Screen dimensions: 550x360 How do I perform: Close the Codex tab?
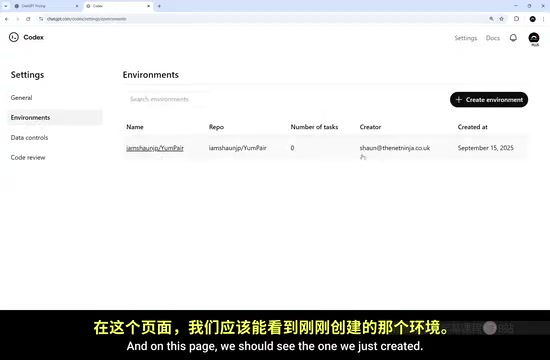pyautogui.click(x=148, y=6)
